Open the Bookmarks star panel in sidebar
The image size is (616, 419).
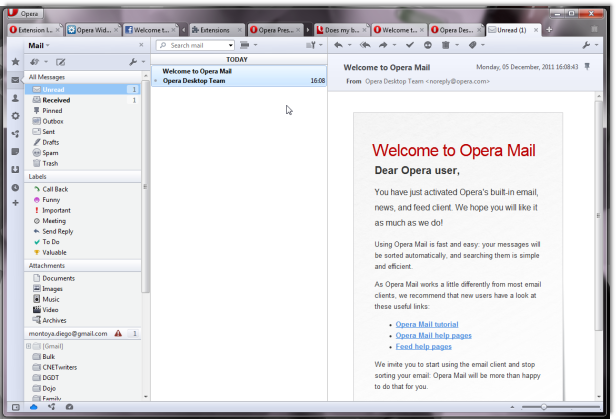click(x=15, y=62)
